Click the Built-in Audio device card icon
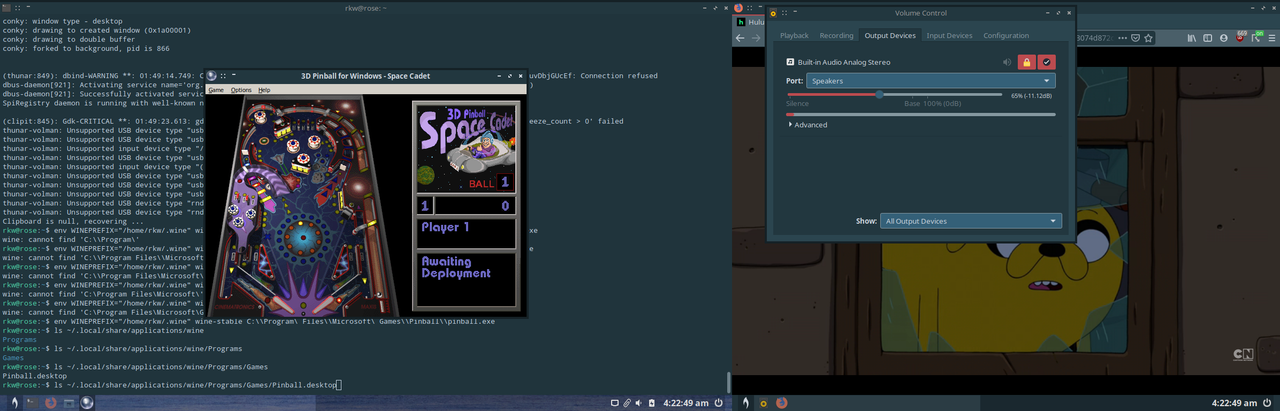Screen dimensions: 1280x411 (790, 62)
